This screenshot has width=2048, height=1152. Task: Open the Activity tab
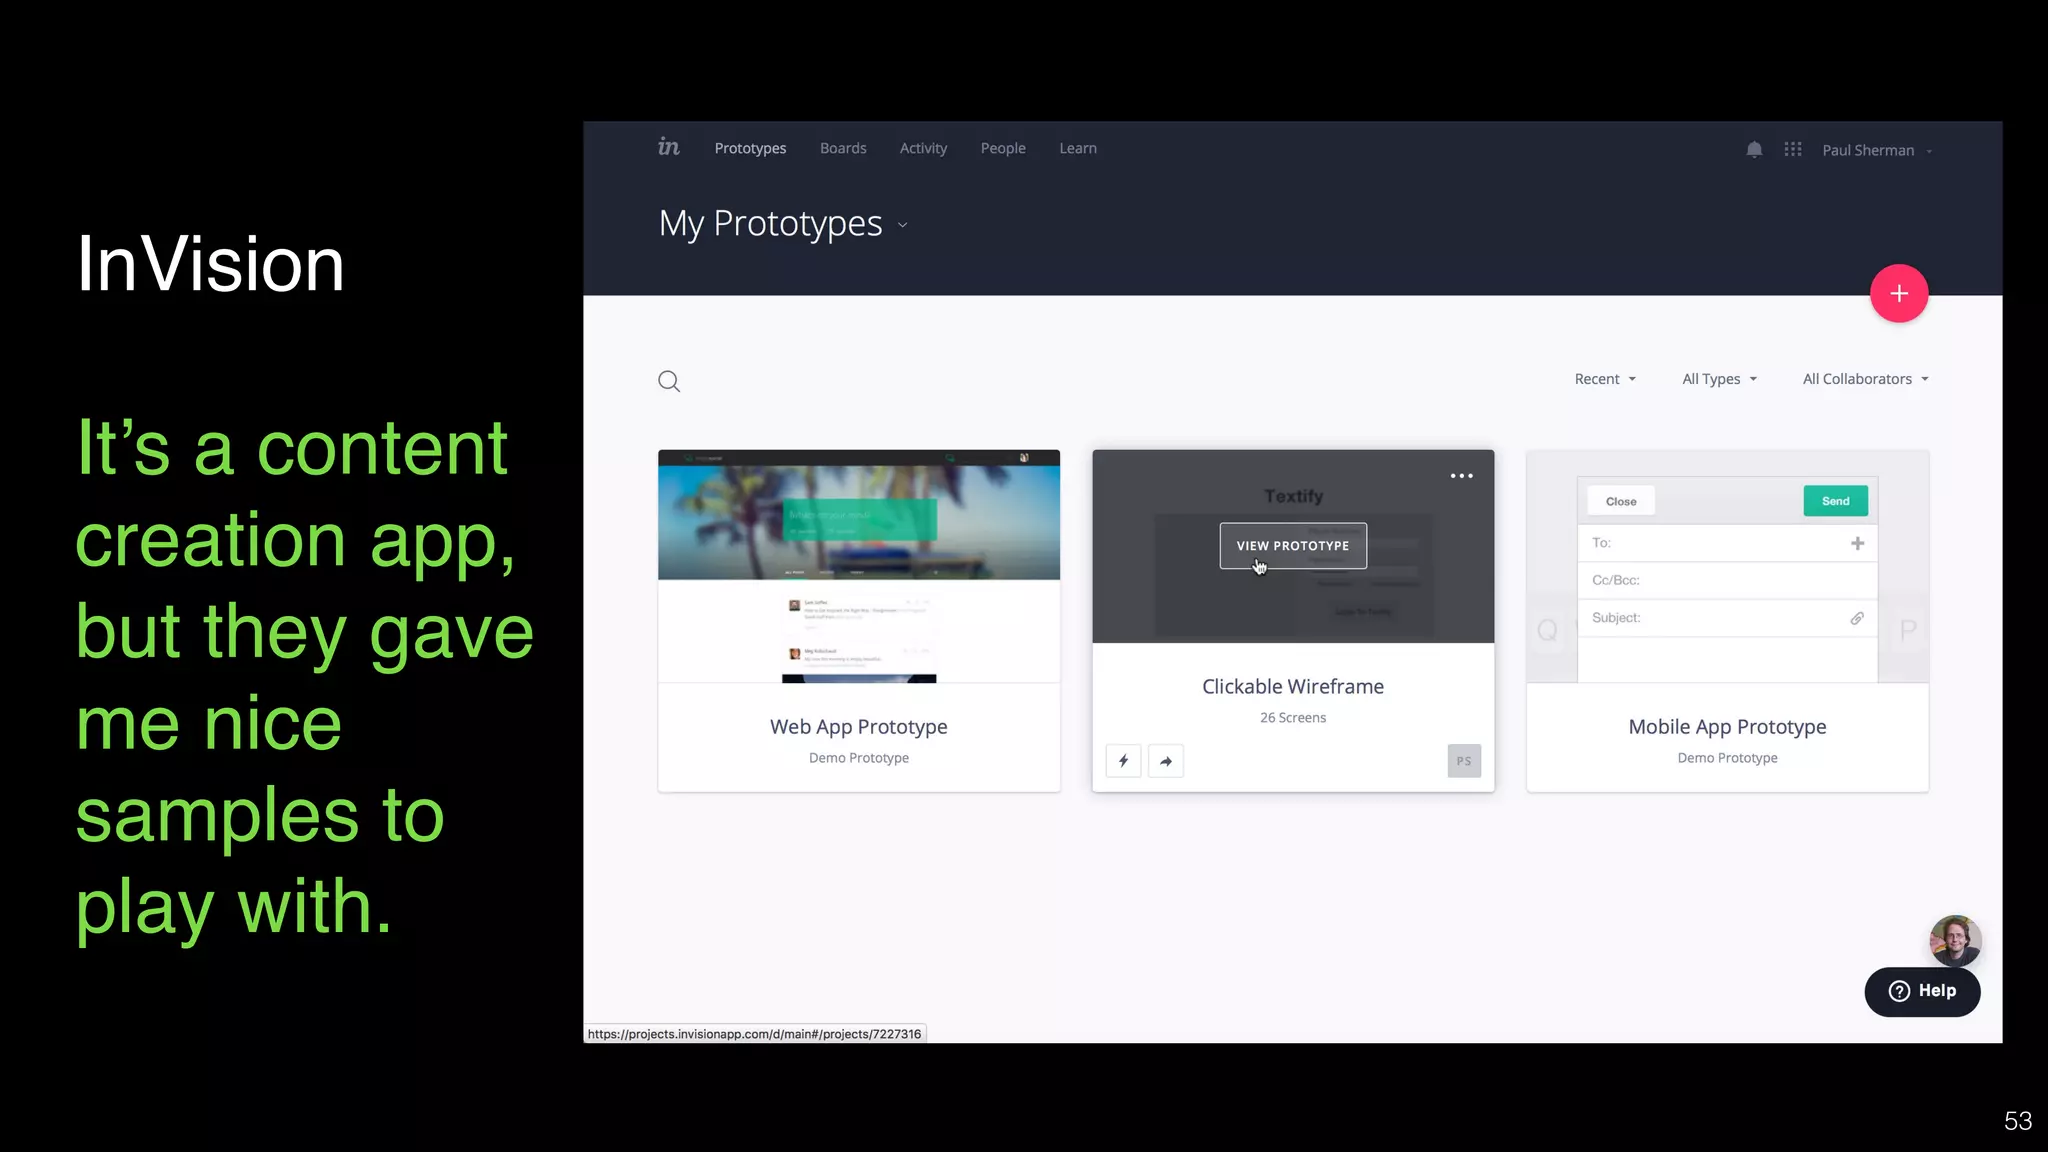tap(923, 148)
